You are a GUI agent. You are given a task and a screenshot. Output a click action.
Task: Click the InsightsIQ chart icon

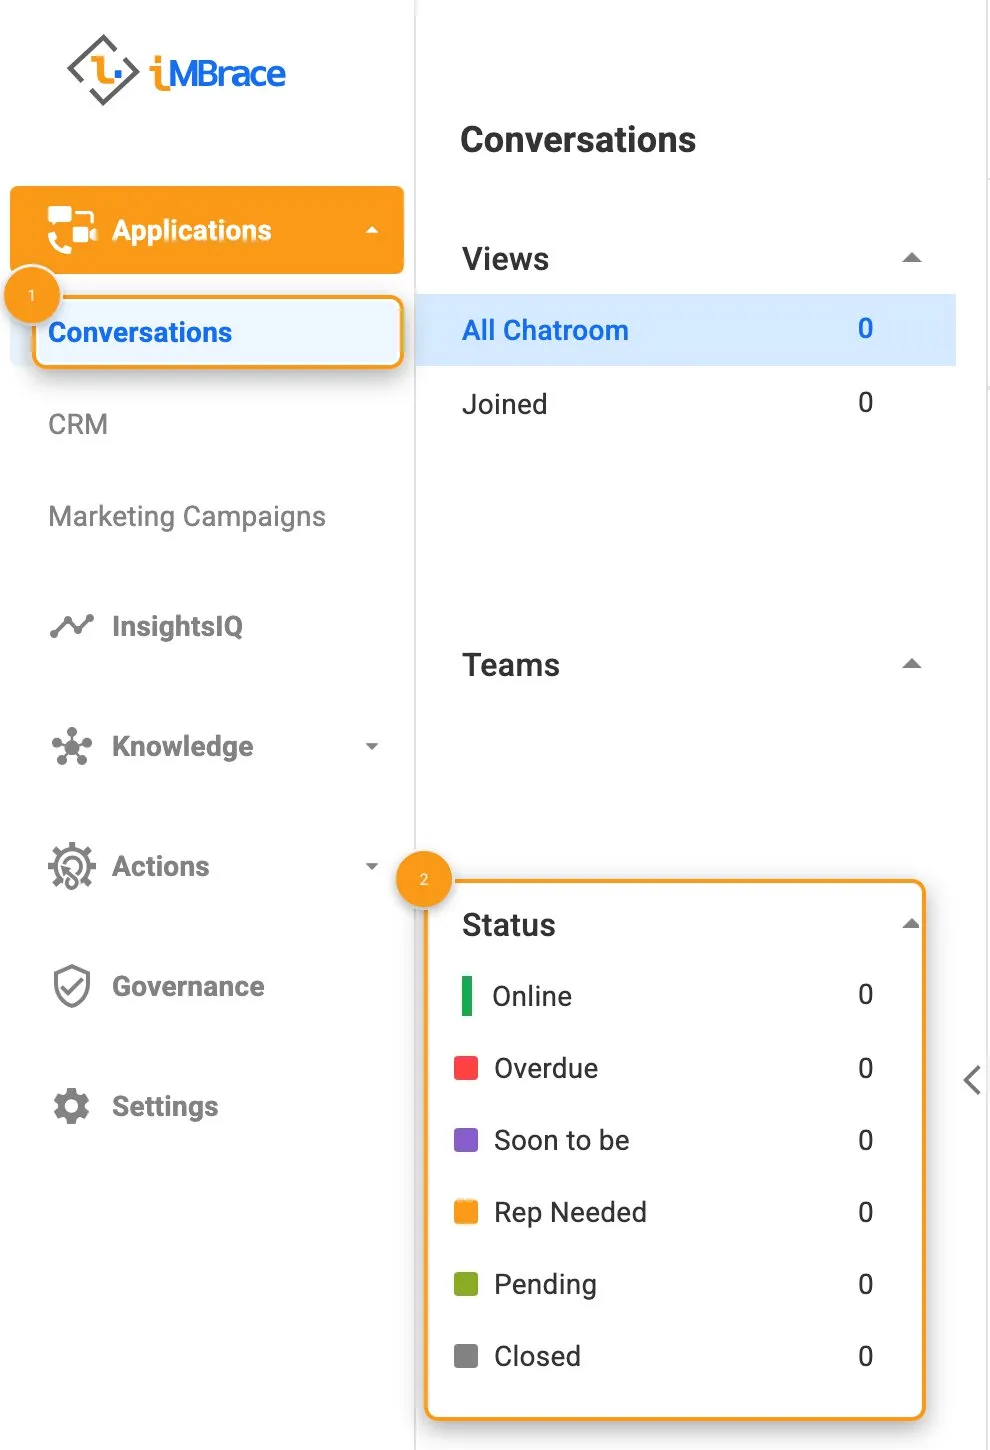[71, 626]
